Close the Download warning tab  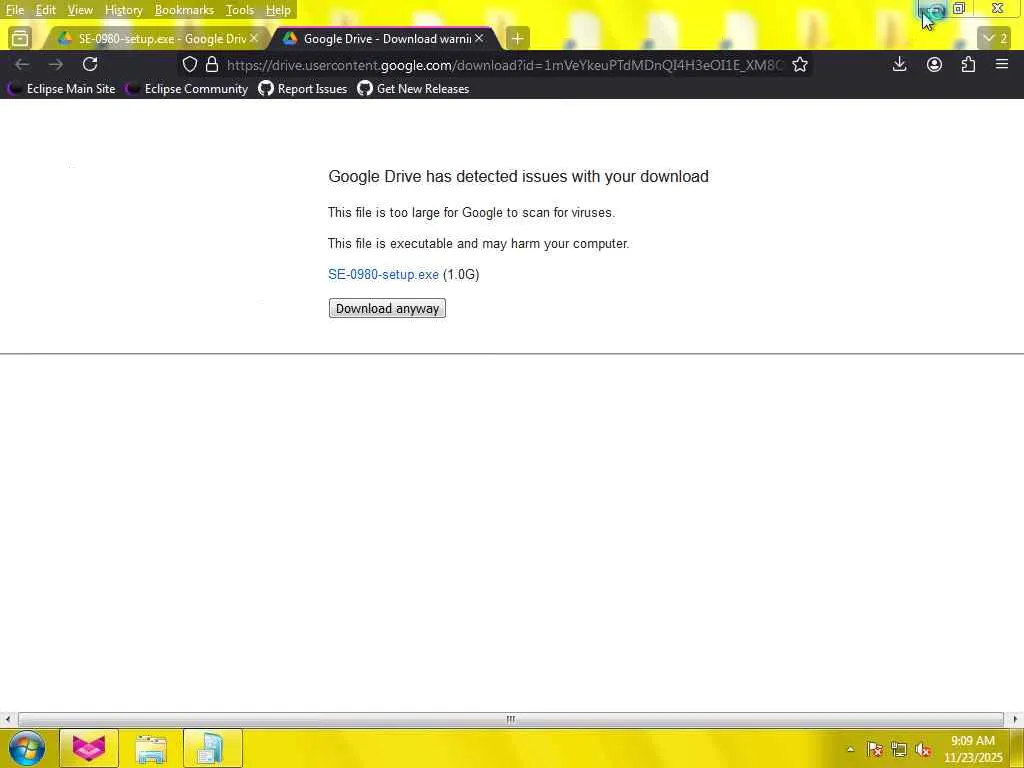[x=479, y=39]
